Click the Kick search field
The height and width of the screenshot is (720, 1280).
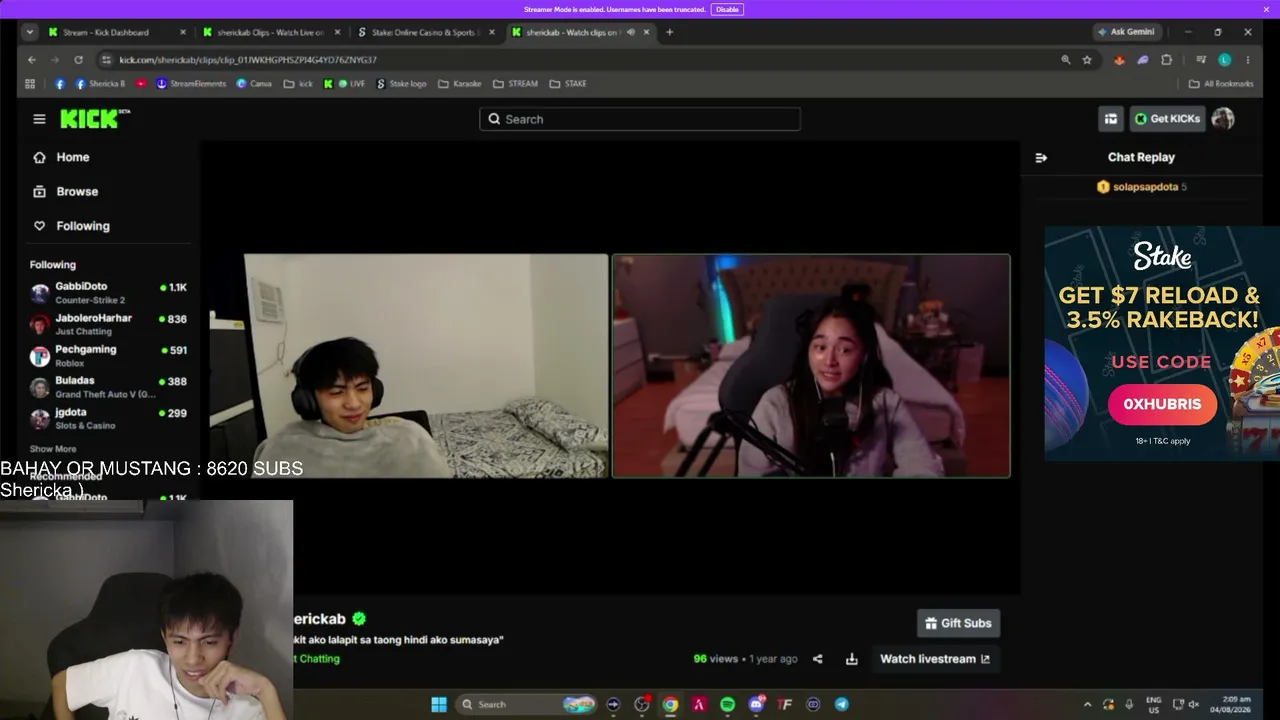click(640, 119)
